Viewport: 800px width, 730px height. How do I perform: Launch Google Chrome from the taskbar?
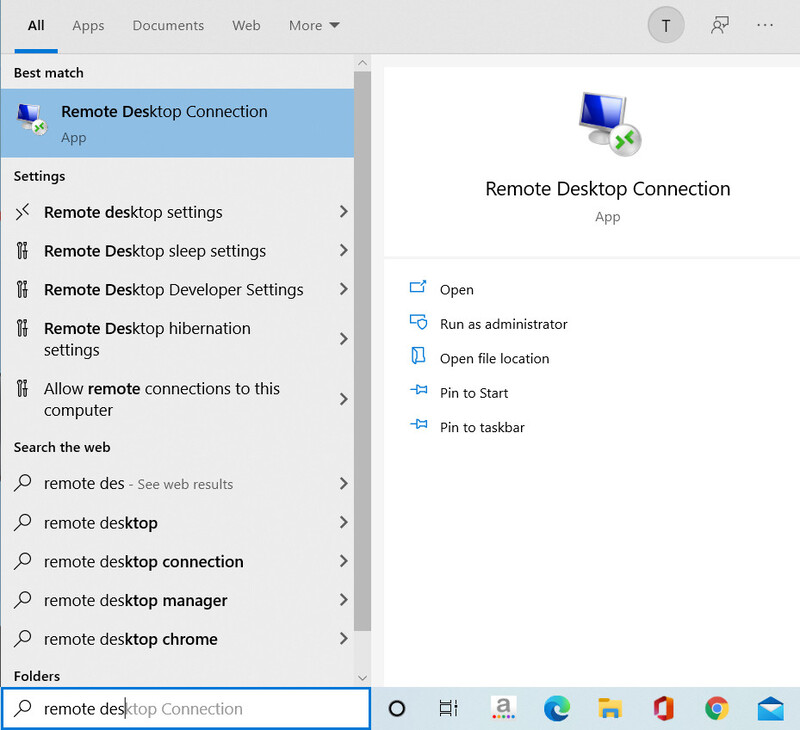coord(717,709)
